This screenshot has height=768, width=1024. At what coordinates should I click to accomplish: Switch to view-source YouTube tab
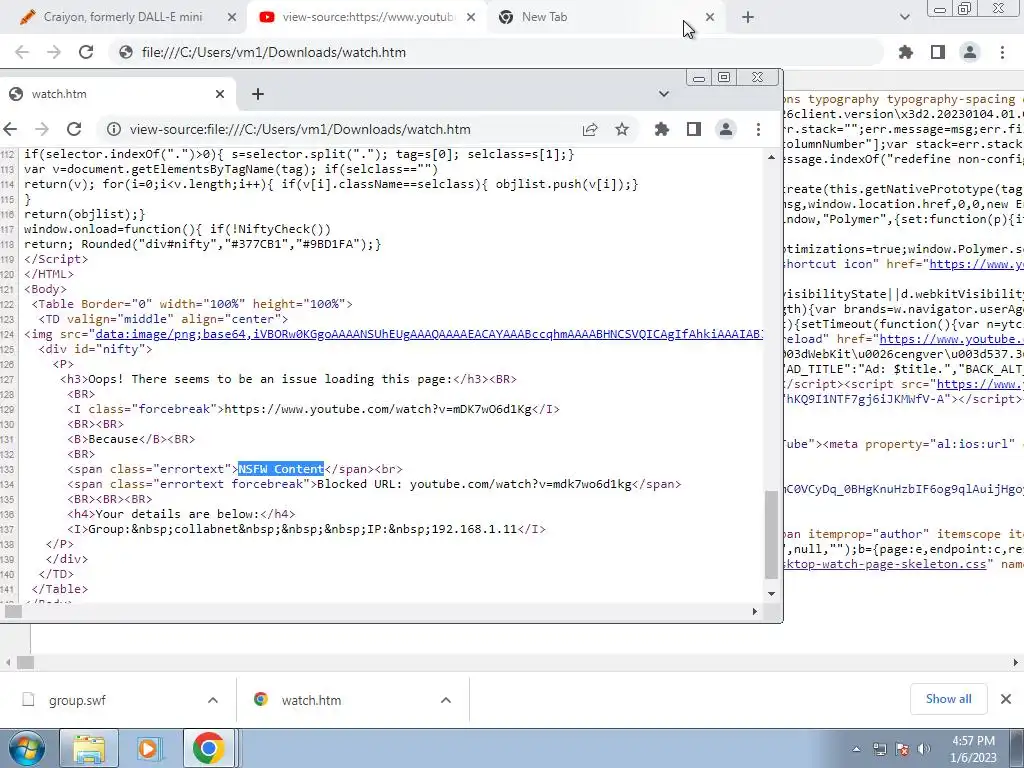[x=366, y=17]
